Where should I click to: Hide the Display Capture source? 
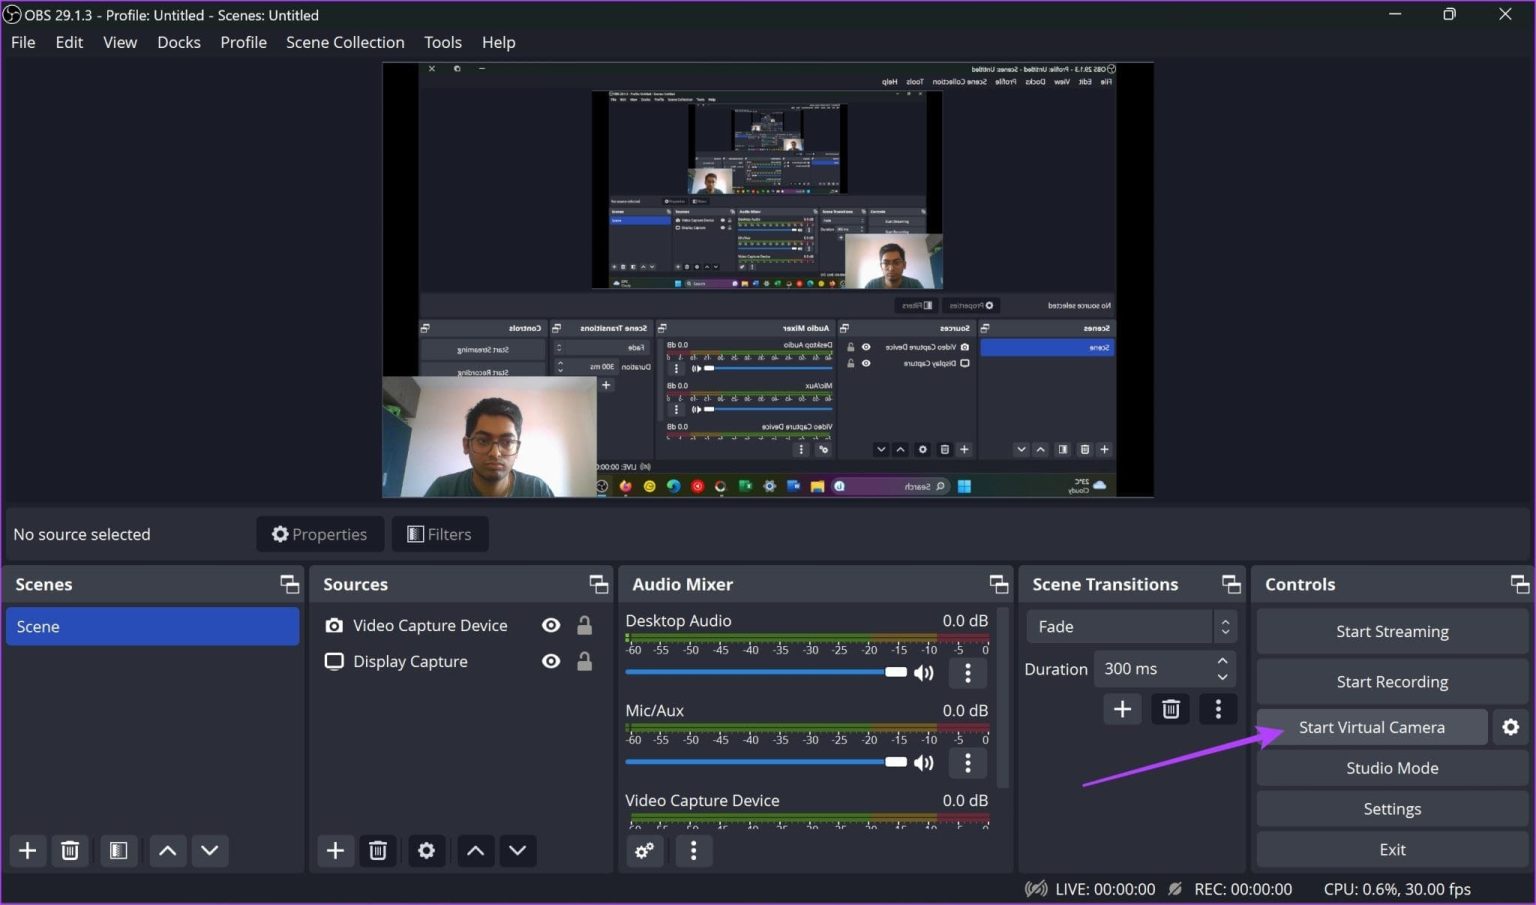551,661
